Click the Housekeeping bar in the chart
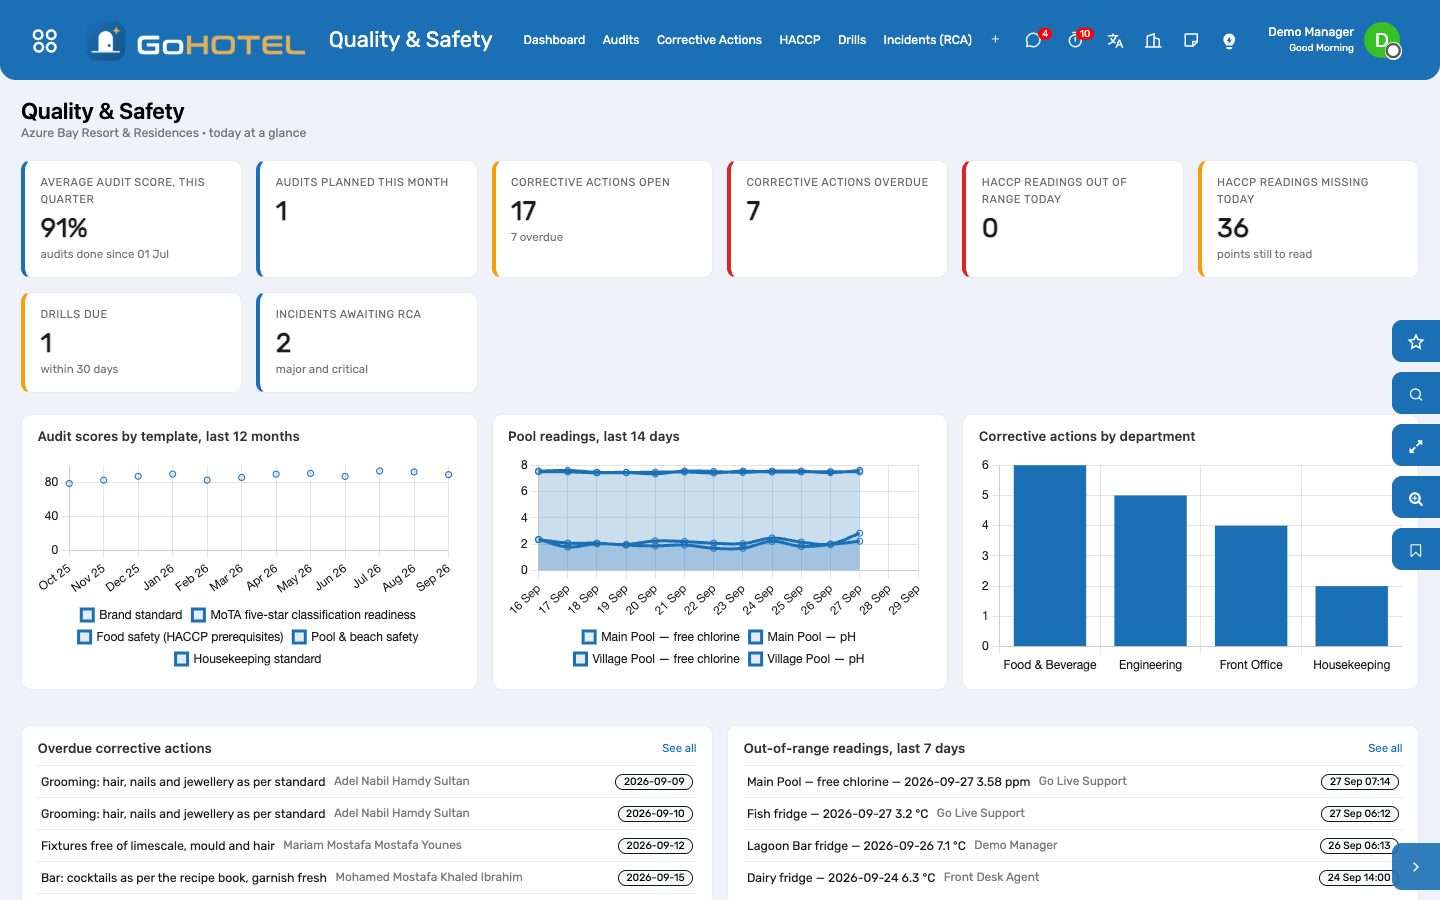Screen dimensions: 1440x900 (x=1352, y=616)
